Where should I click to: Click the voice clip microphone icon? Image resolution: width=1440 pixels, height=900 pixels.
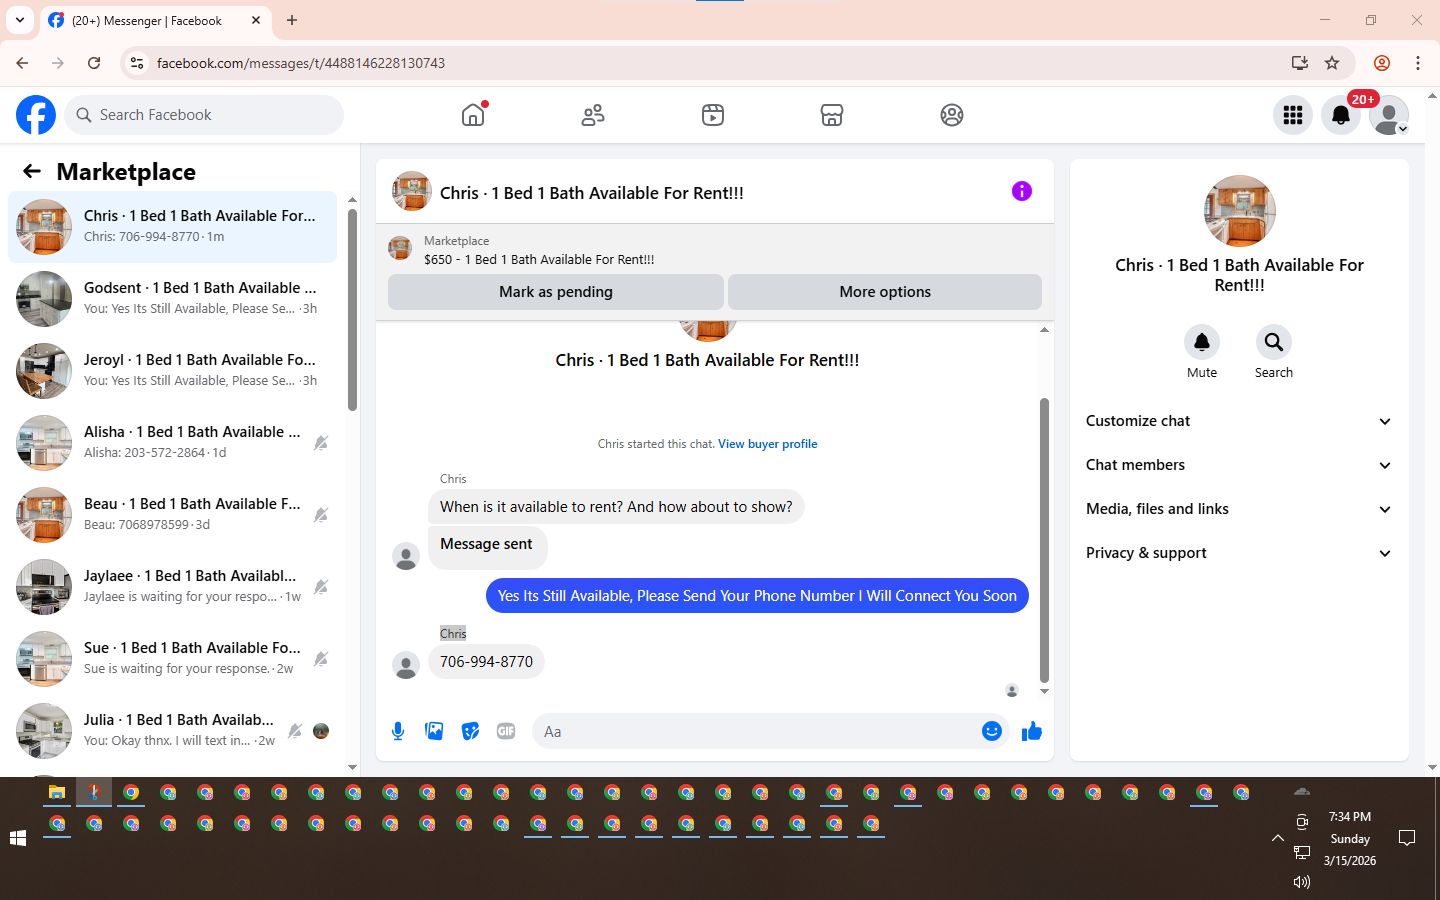coord(398,731)
